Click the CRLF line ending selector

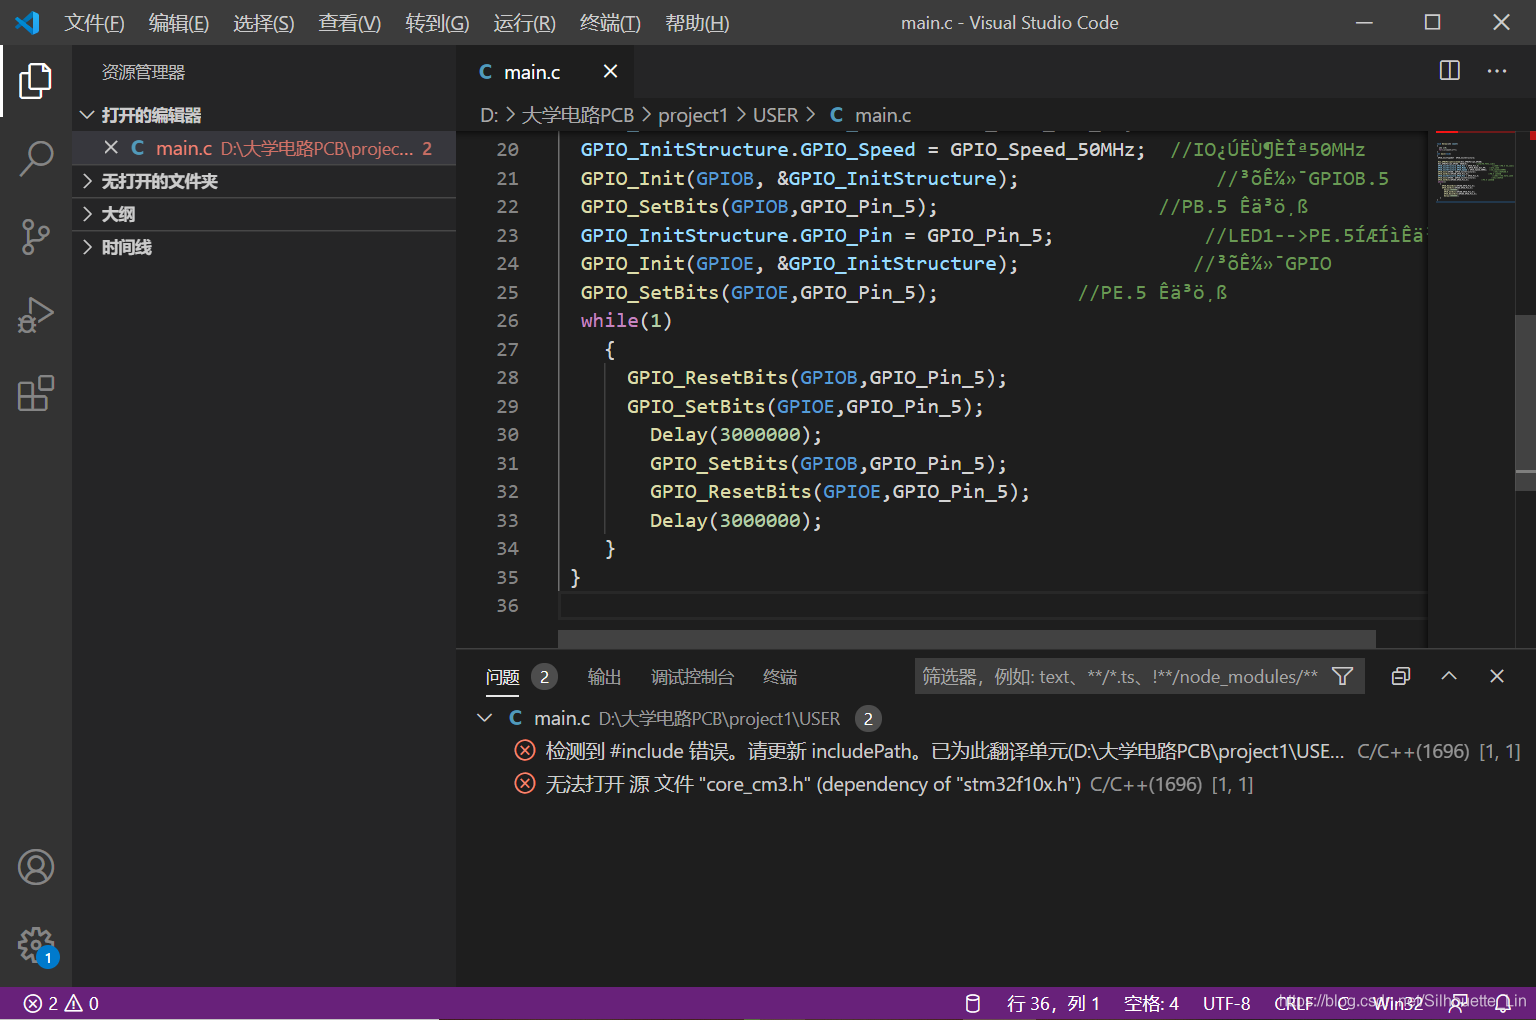pos(1294,1003)
